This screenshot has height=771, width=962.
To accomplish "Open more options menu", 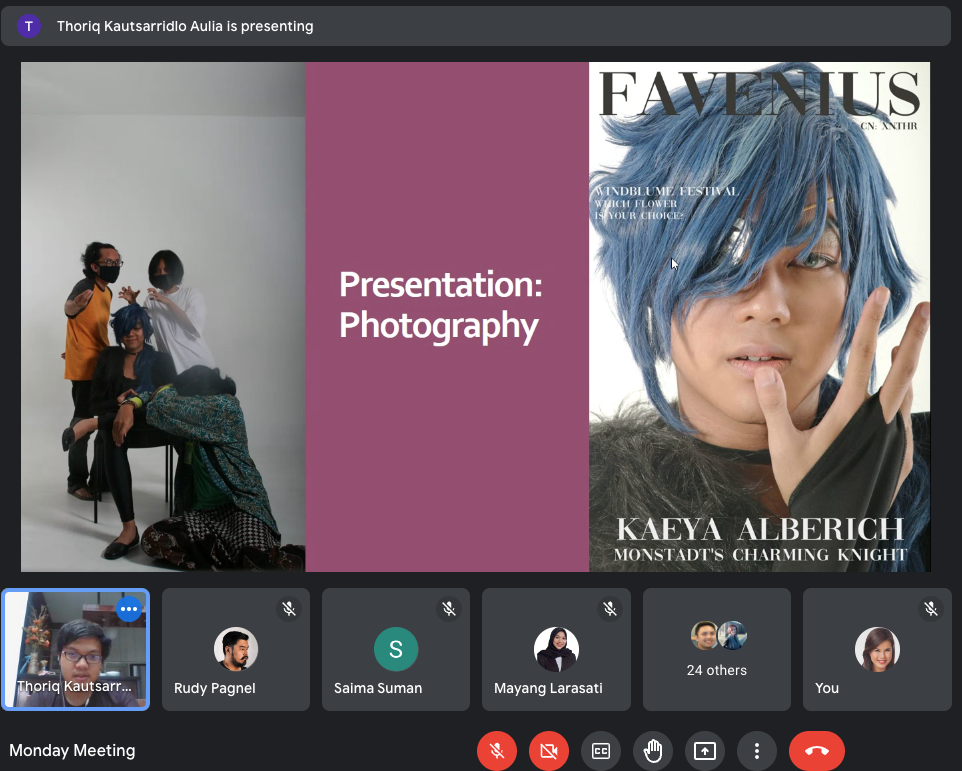I will click(x=756, y=751).
